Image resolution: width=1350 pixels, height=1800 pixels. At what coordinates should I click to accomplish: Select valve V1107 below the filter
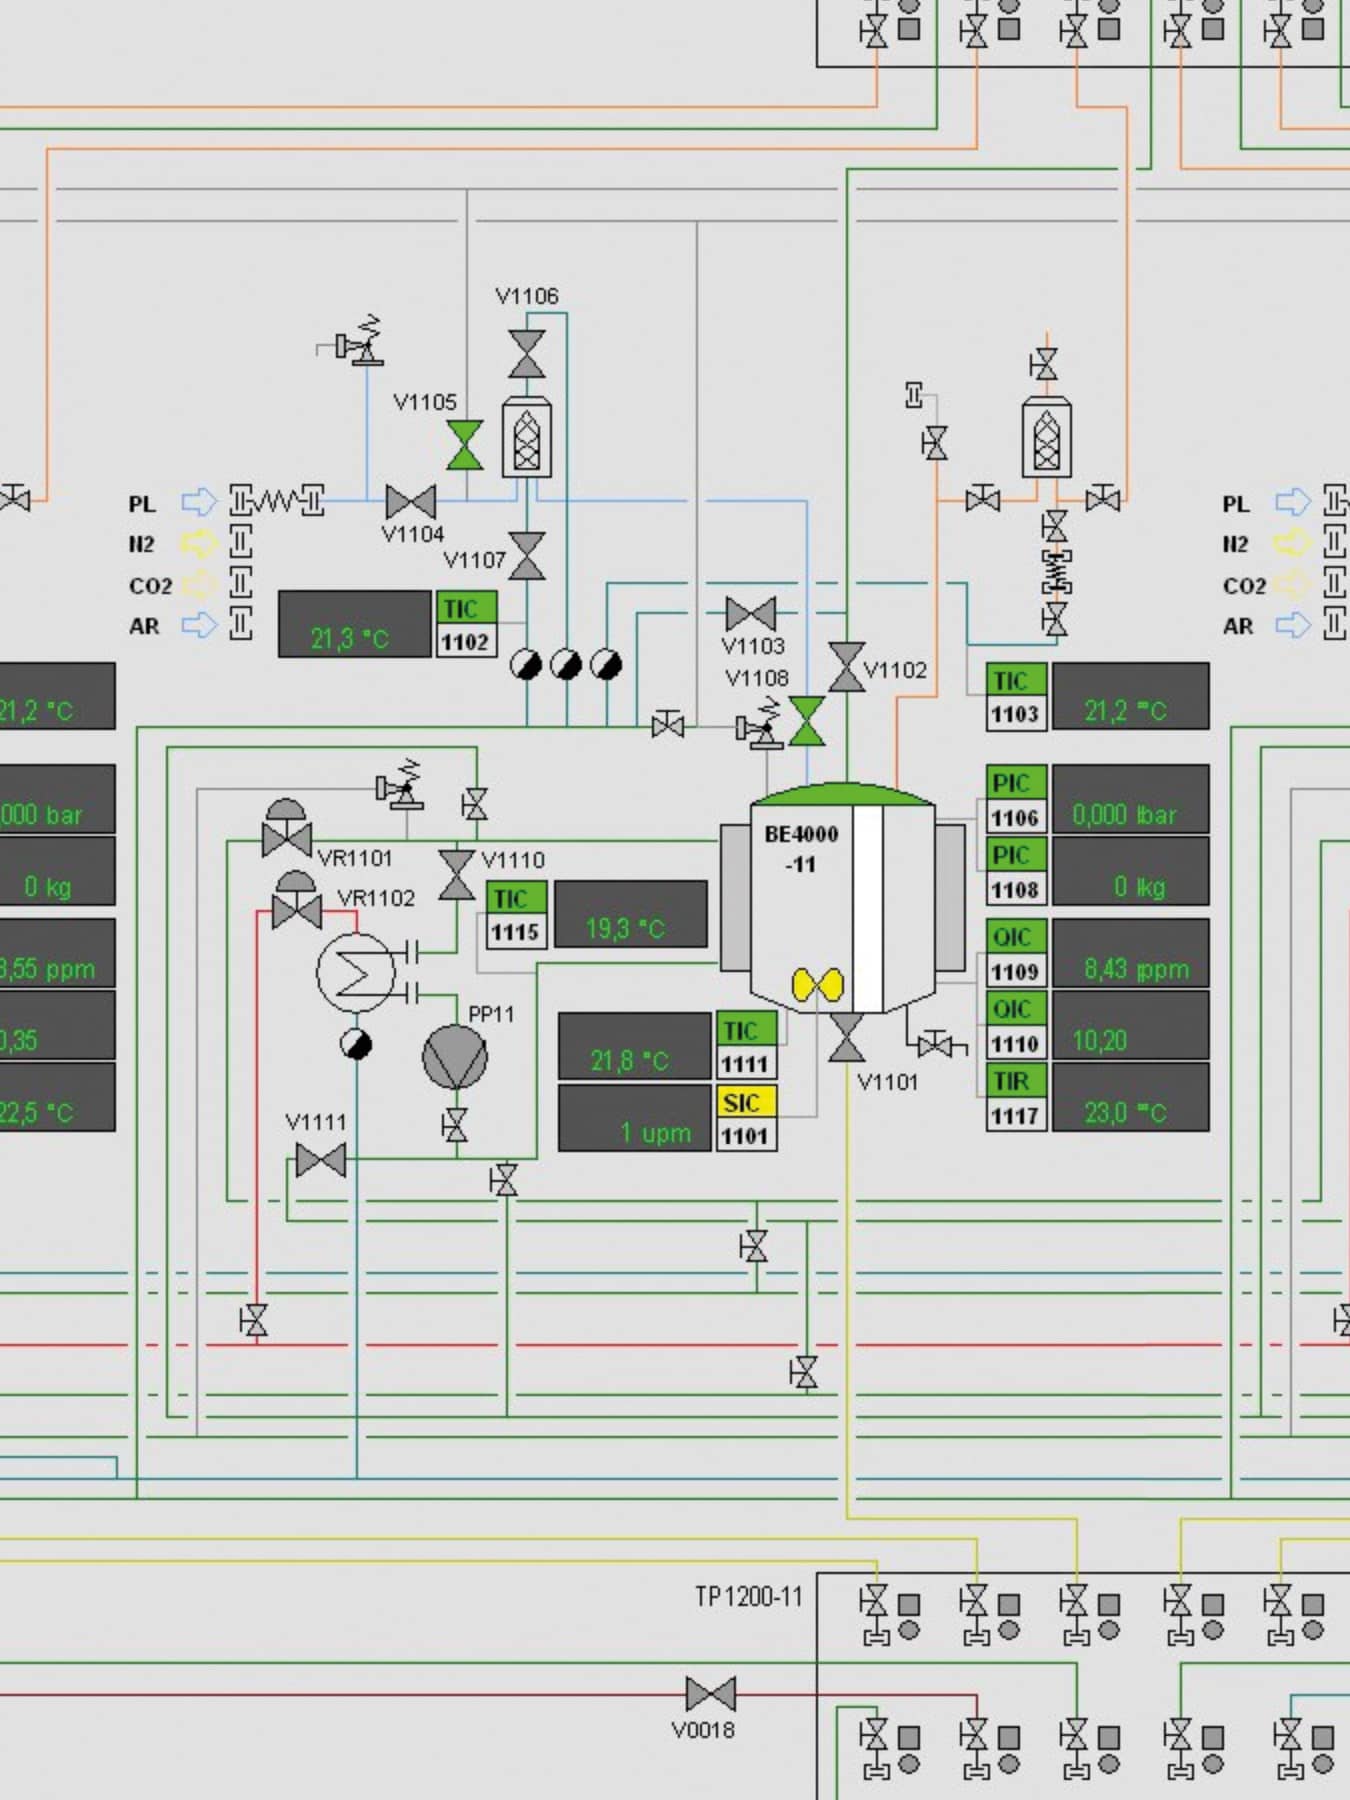(x=527, y=556)
